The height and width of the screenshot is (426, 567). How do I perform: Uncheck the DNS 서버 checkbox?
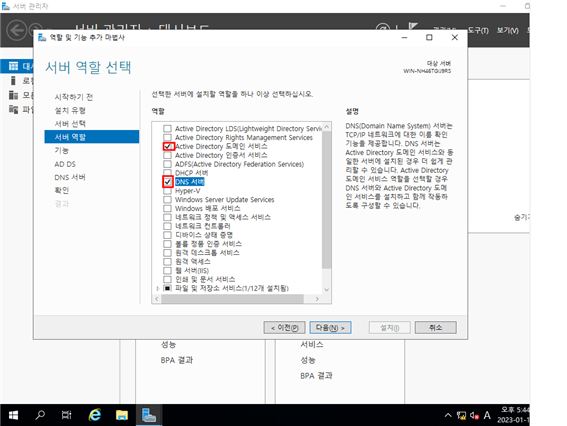tap(168, 182)
